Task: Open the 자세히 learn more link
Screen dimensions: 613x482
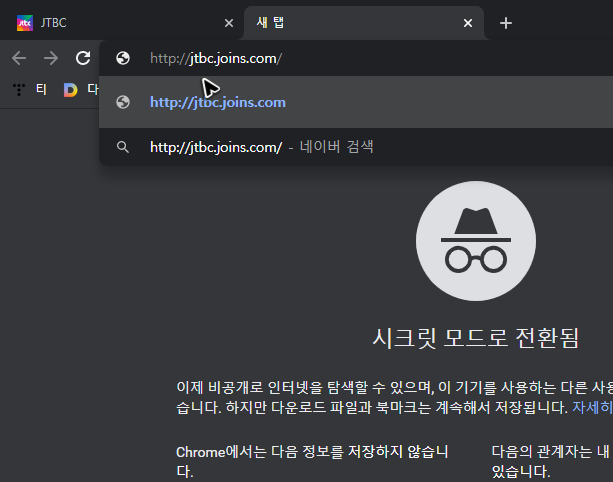Action: (x=592, y=408)
